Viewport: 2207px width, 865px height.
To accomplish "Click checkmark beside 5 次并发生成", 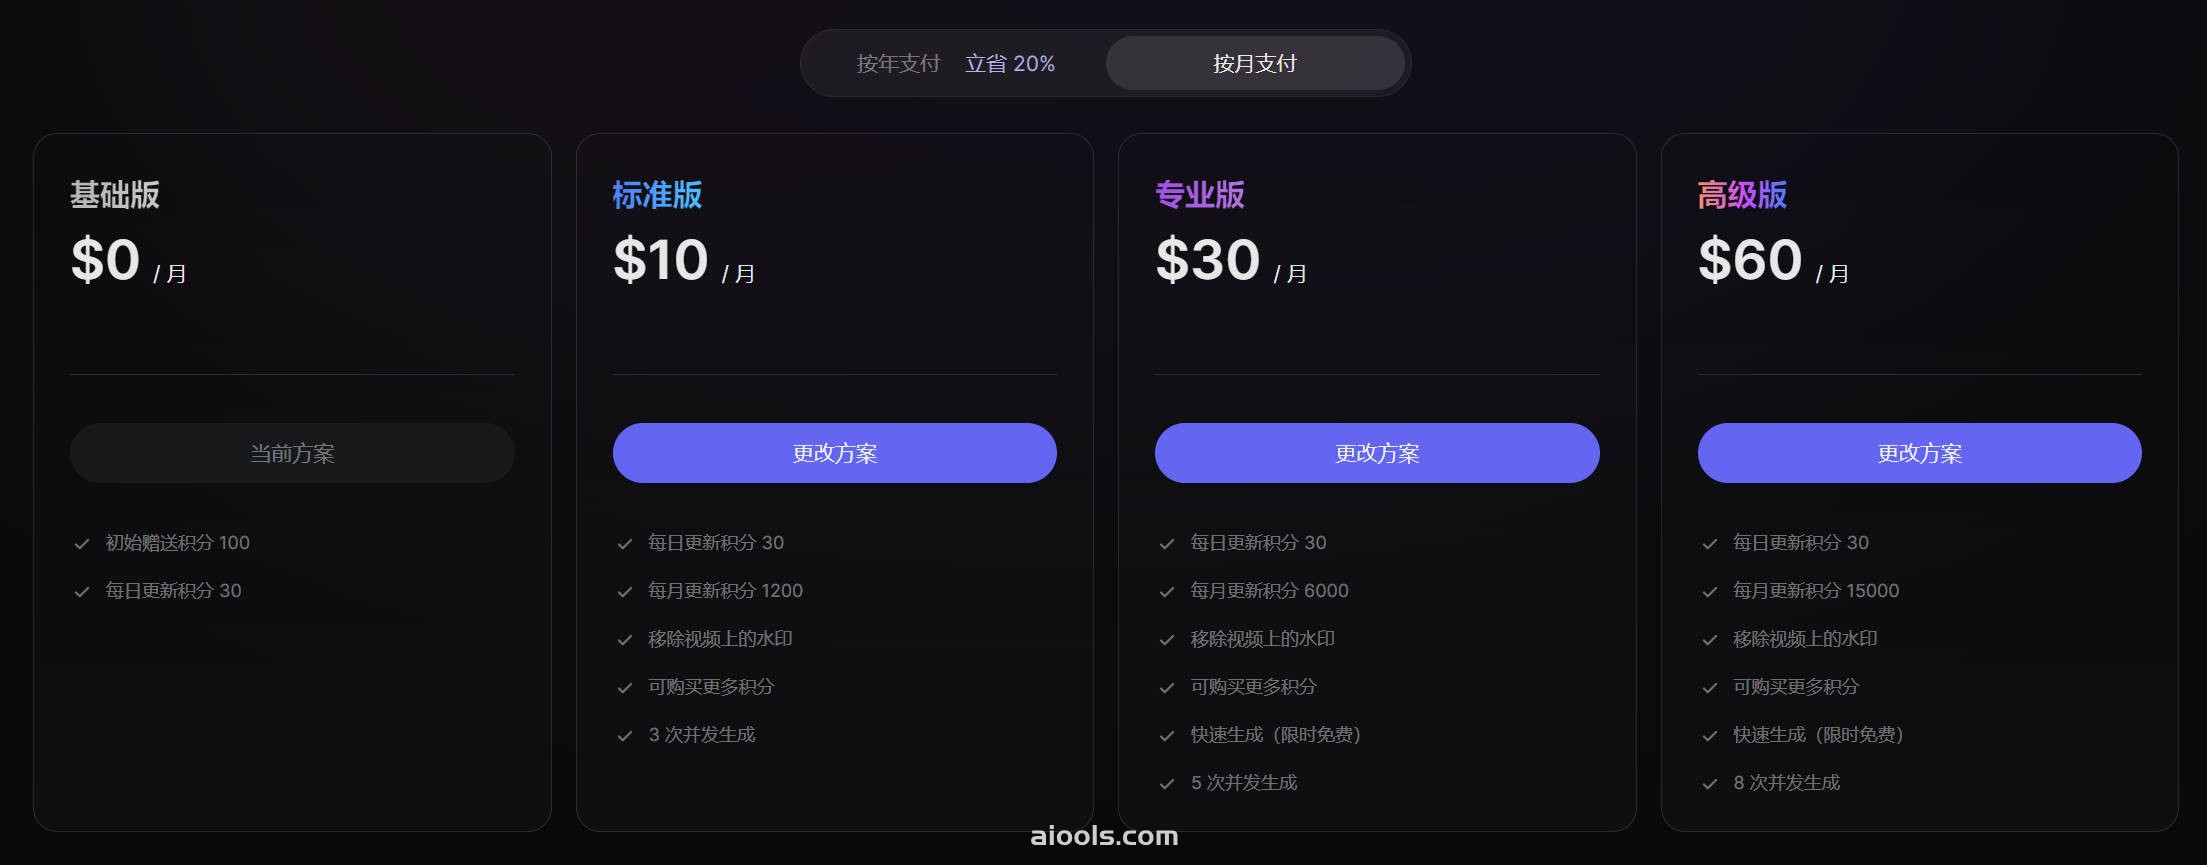I will [x=1167, y=784].
